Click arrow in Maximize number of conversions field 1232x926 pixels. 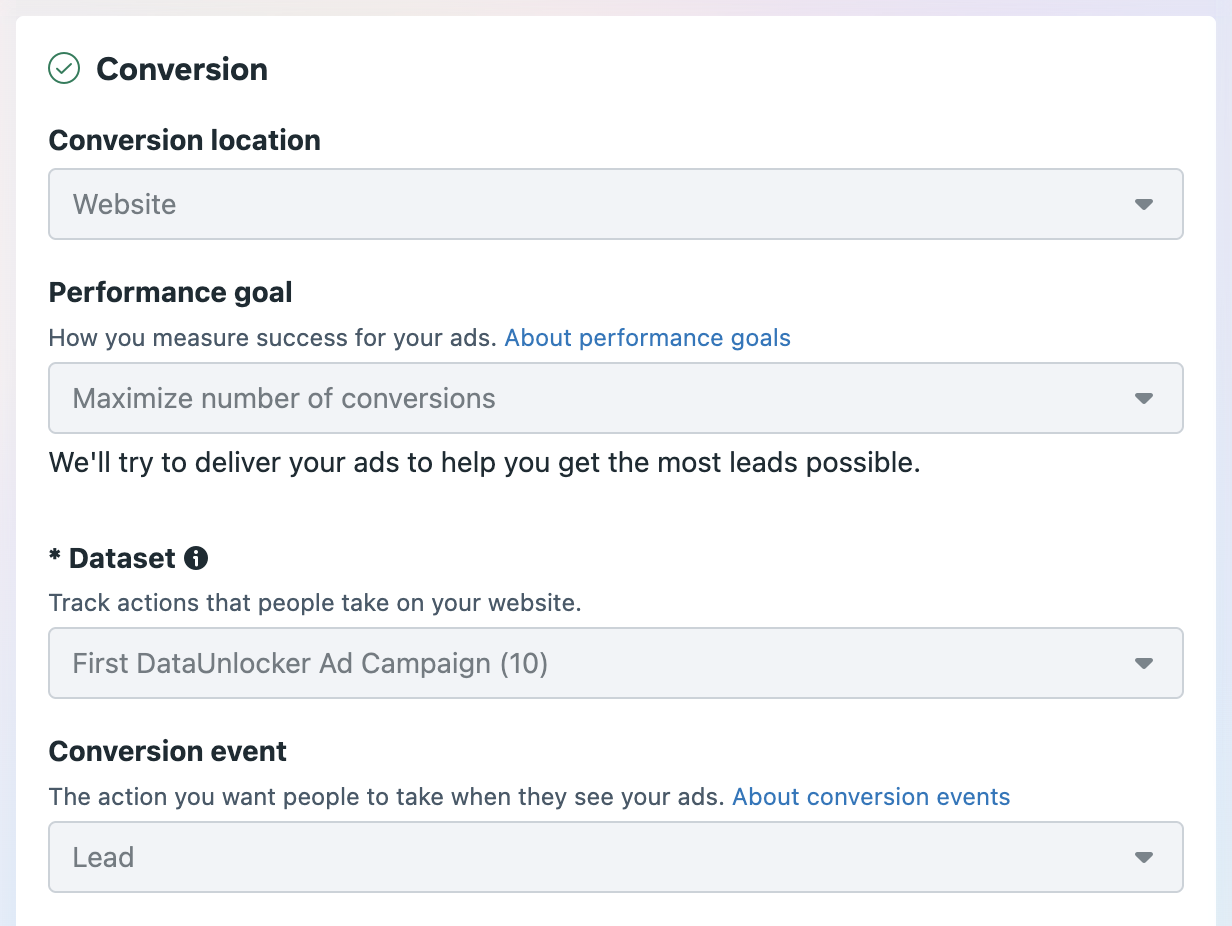tap(1144, 398)
